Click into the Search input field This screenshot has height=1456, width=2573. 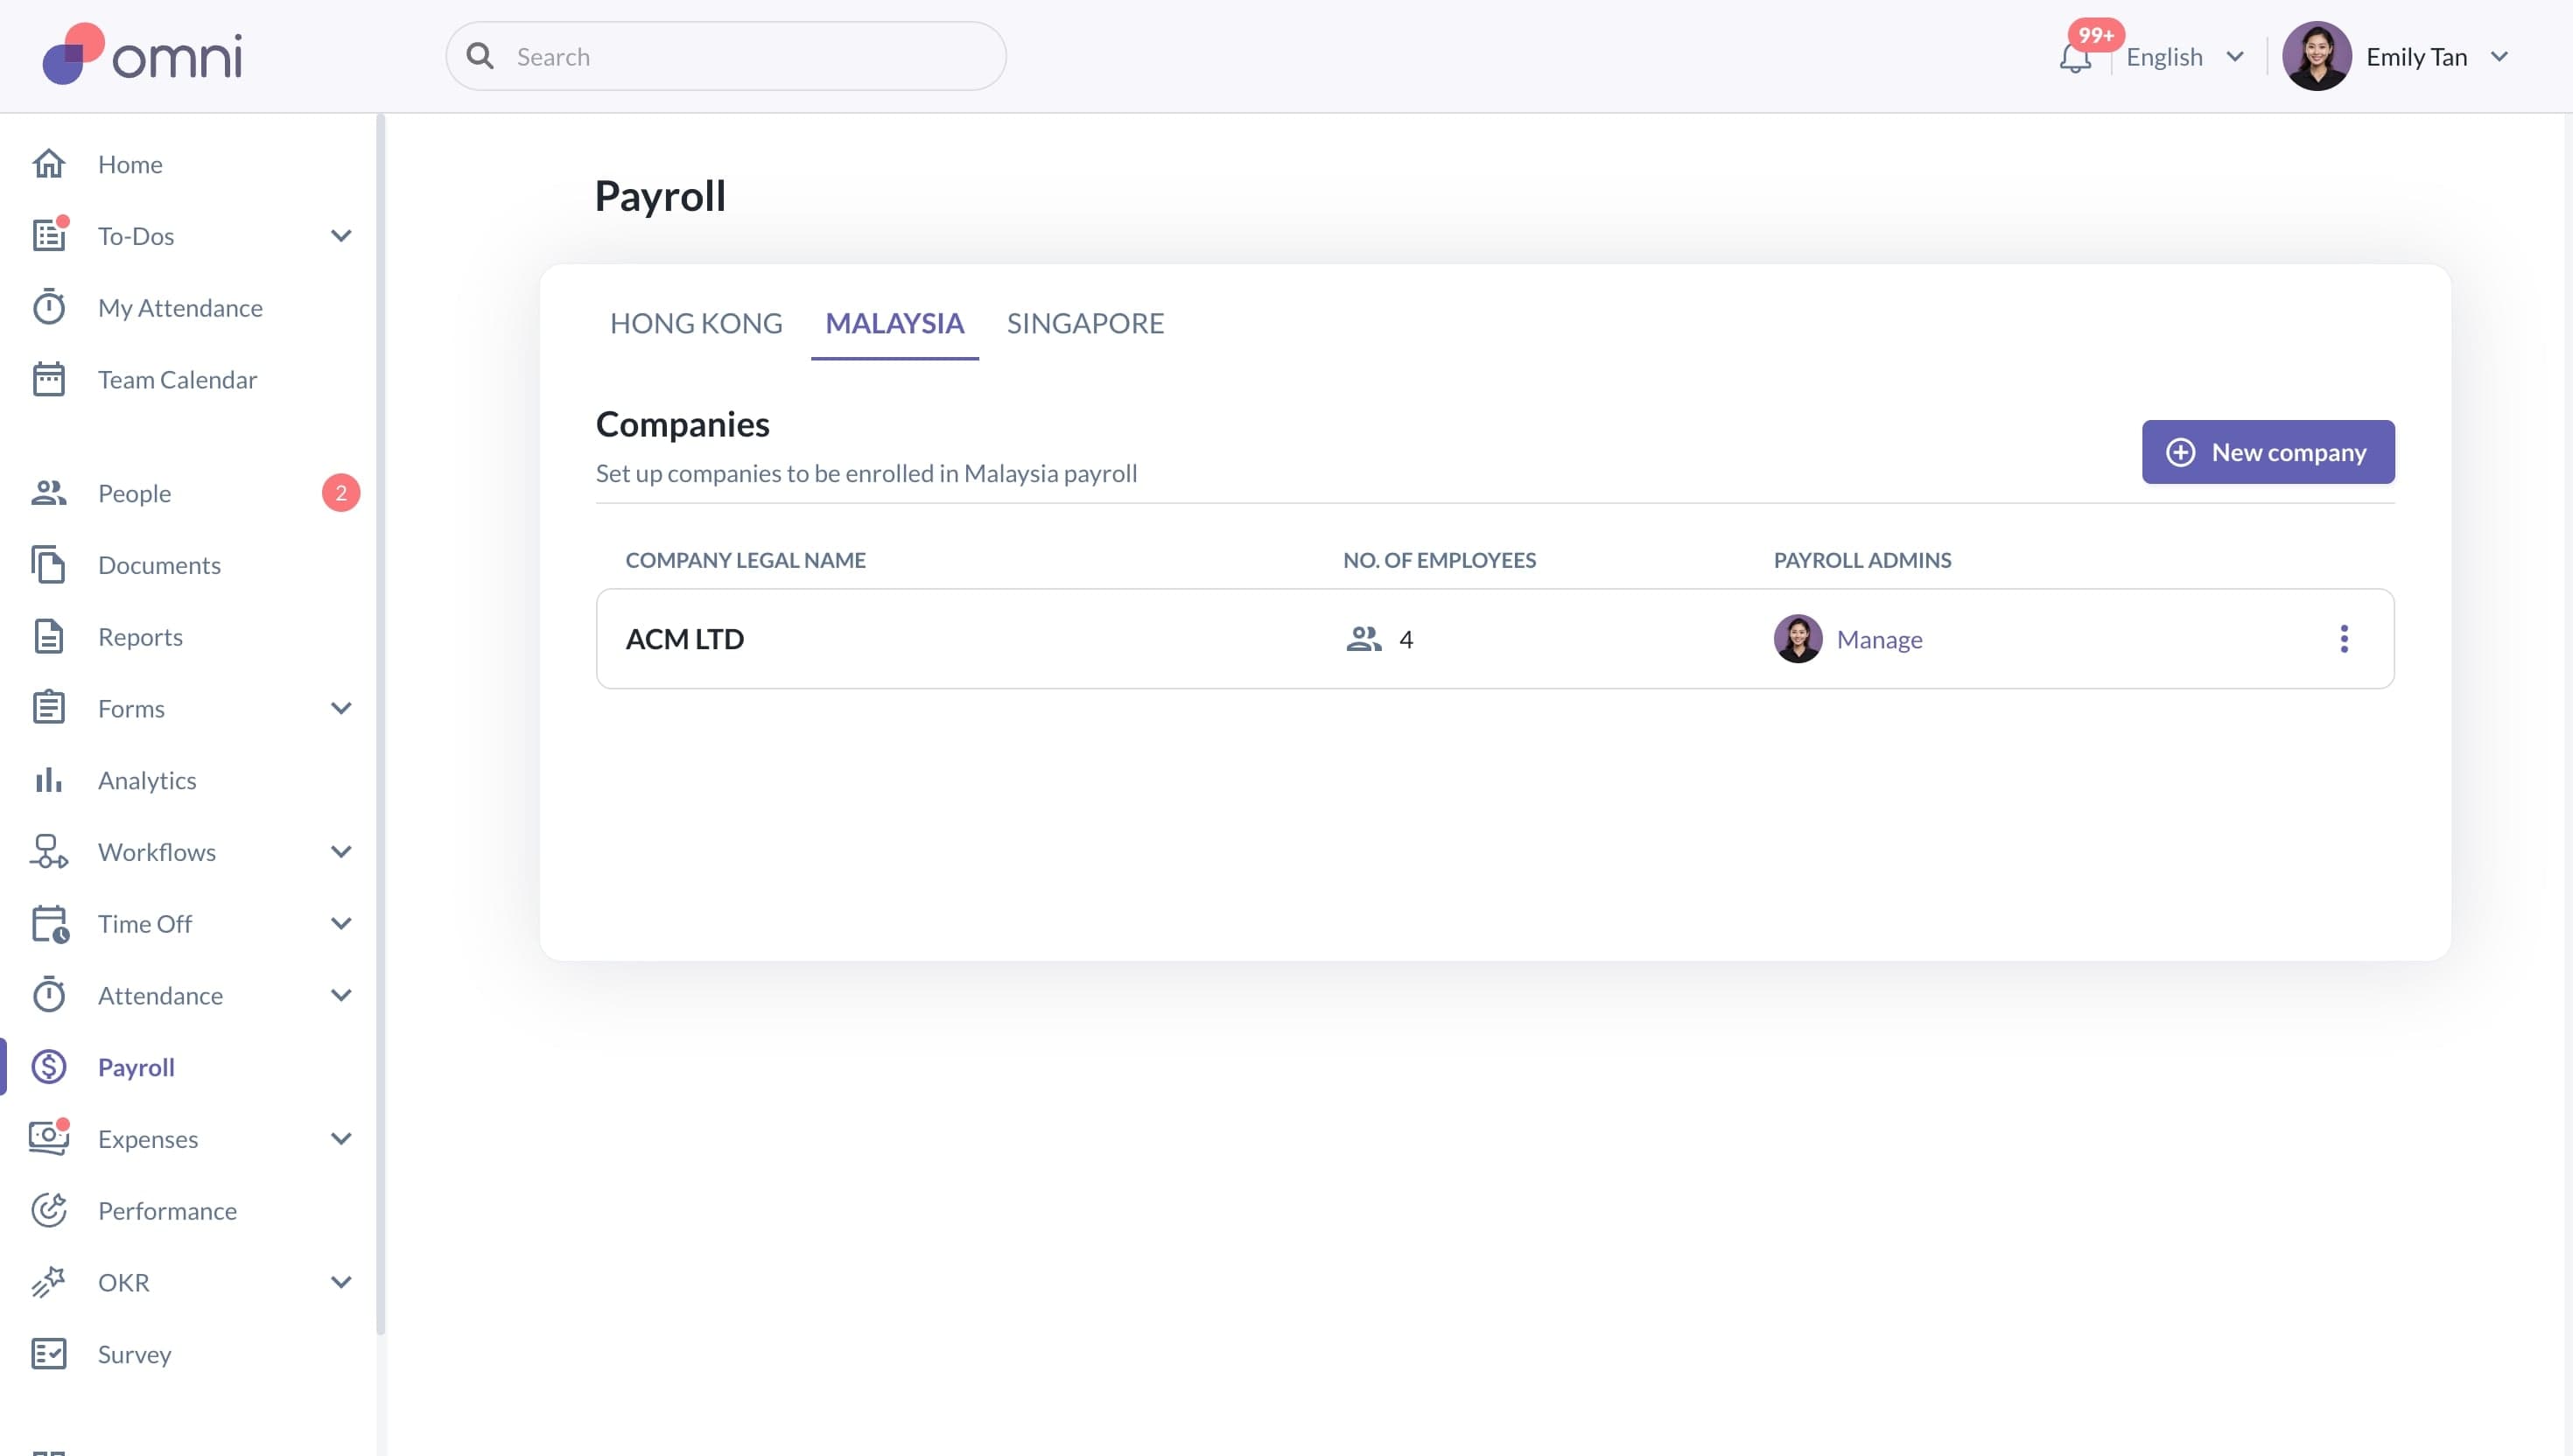[725, 56]
